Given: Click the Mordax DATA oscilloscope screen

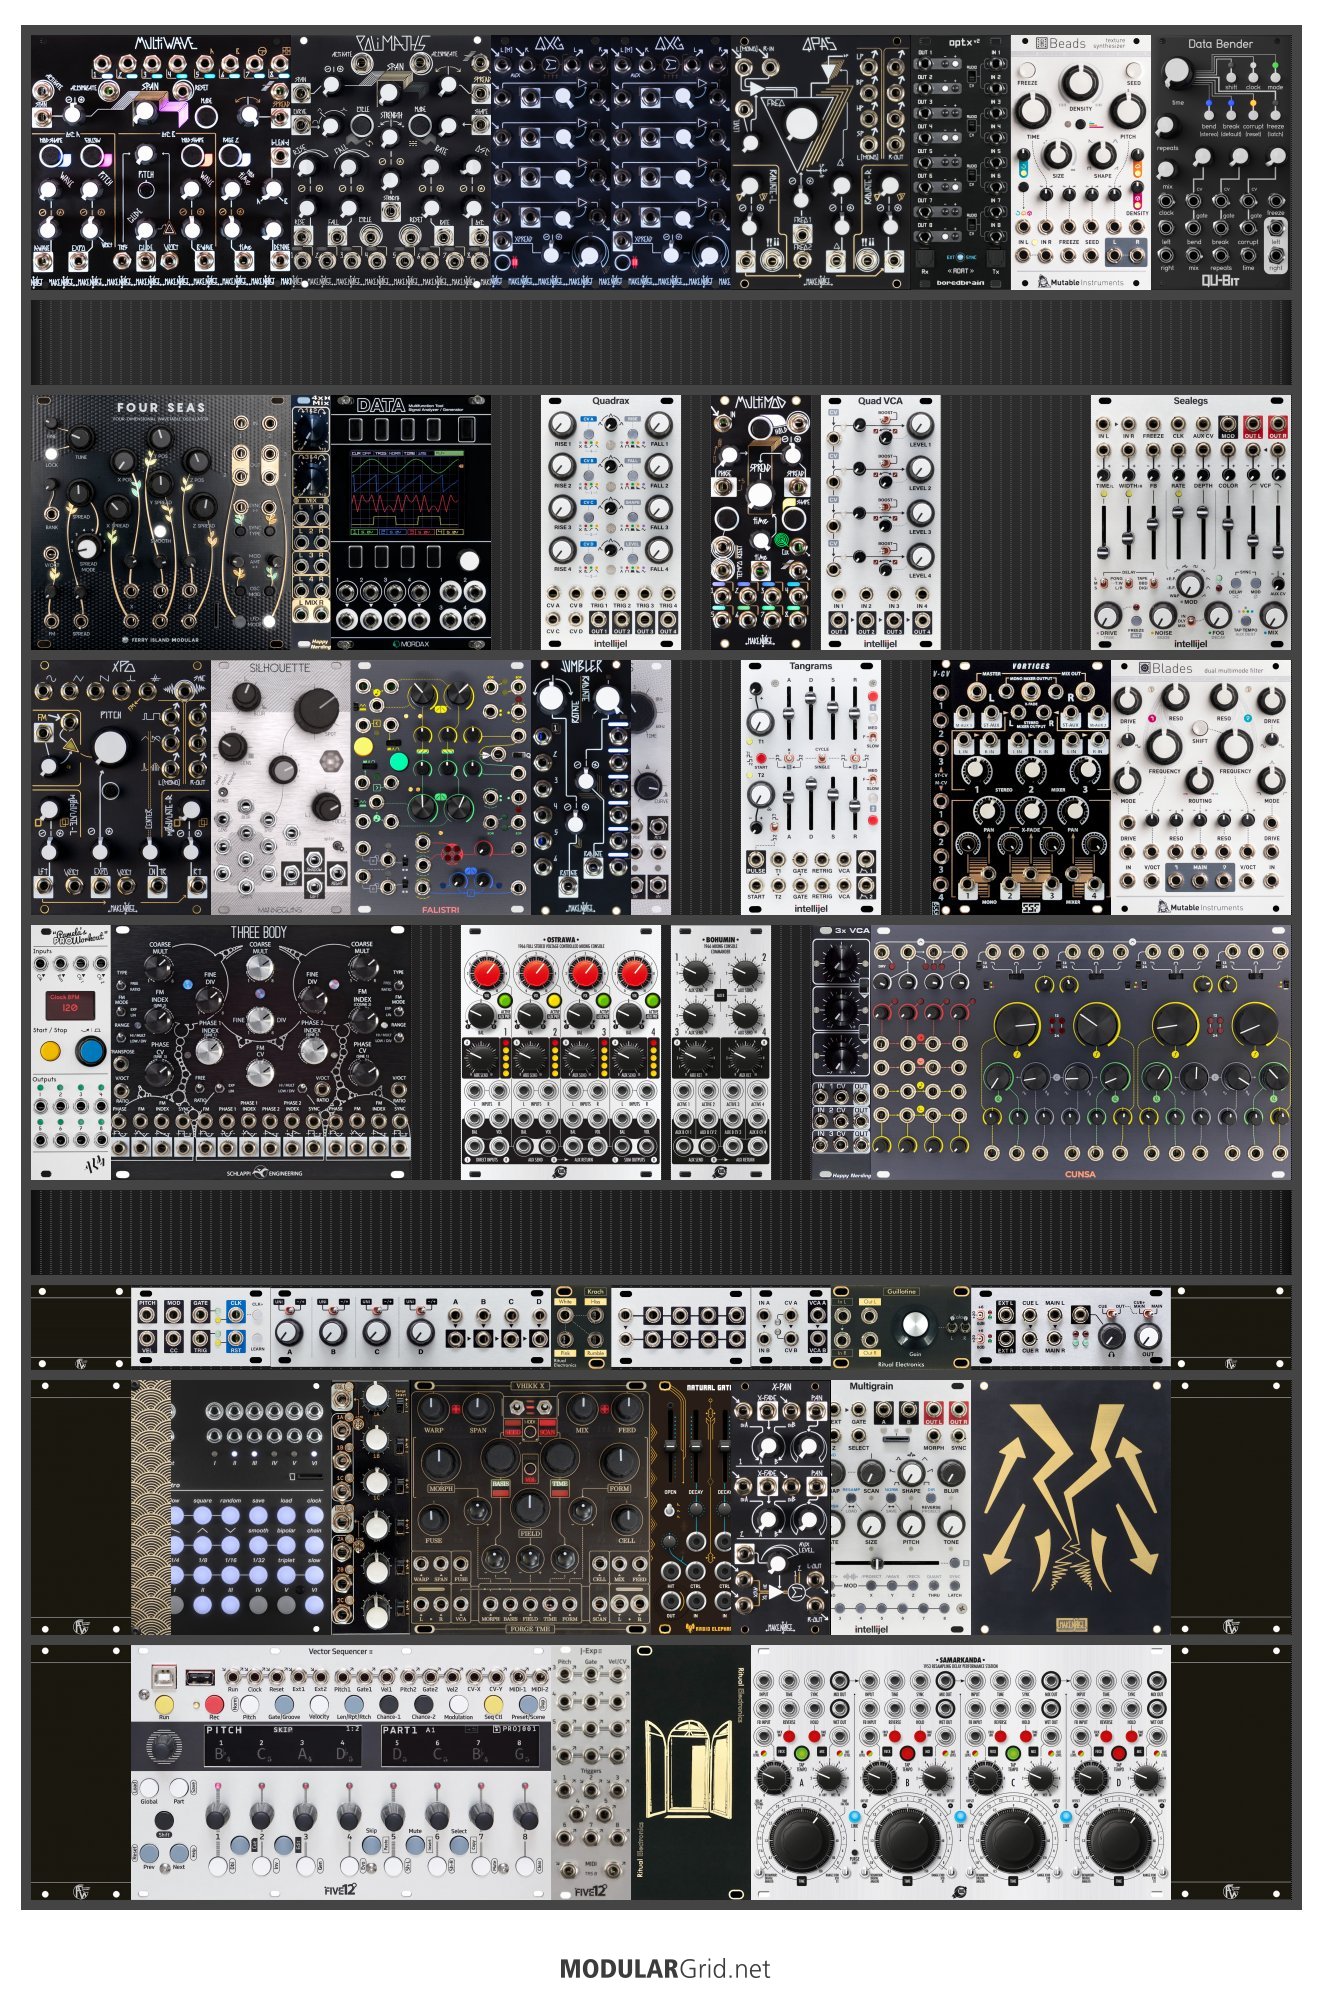Looking at the screenshot, I should point(406,491).
